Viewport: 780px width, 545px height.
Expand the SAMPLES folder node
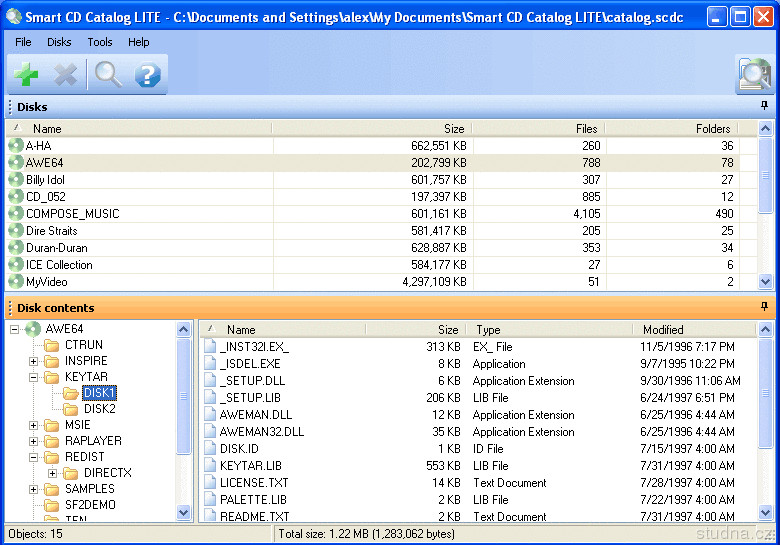coord(33,489)
